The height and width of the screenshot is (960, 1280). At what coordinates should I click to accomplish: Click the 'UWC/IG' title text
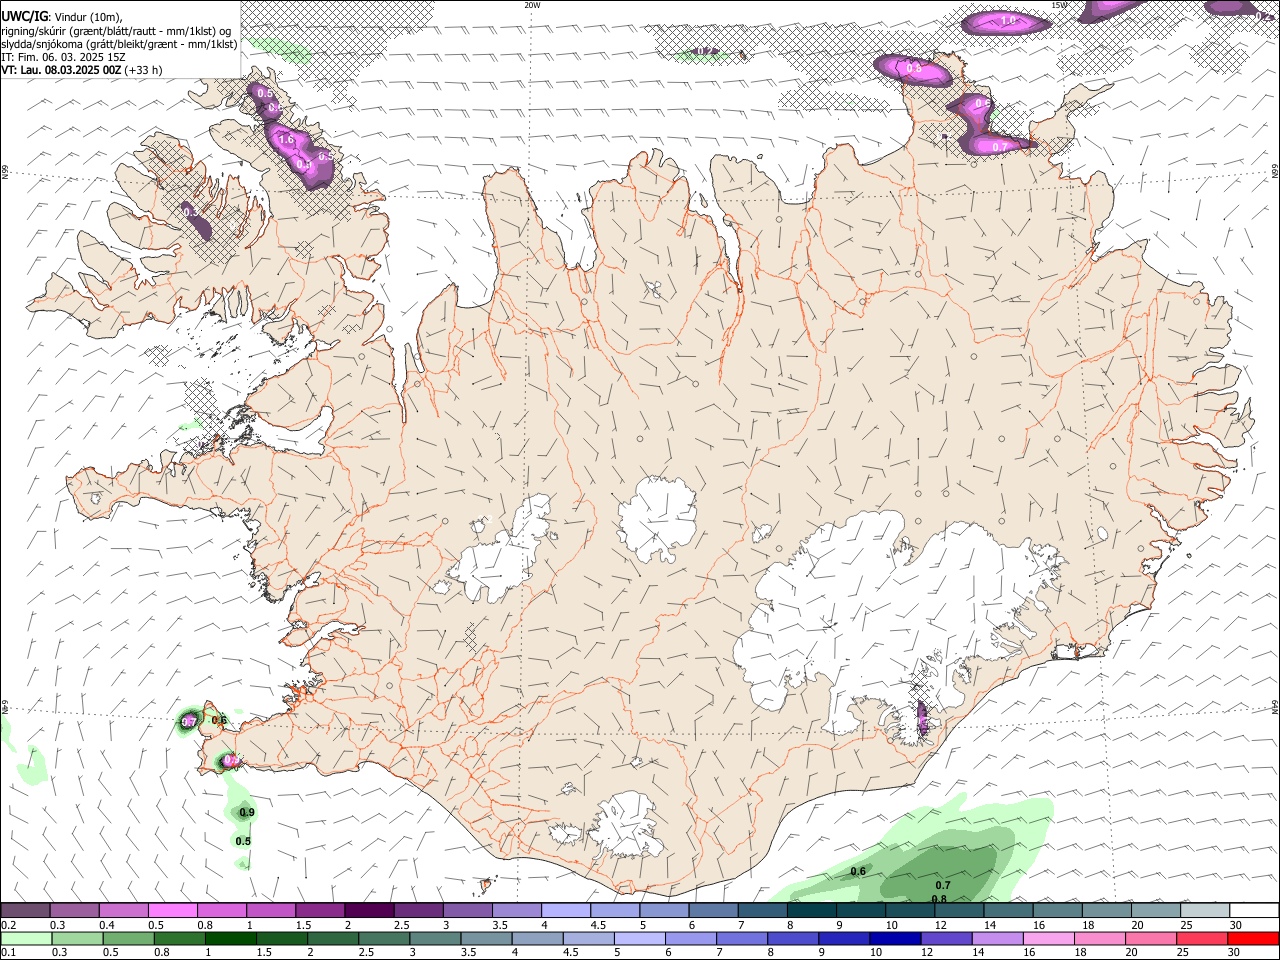pos(23,17)
